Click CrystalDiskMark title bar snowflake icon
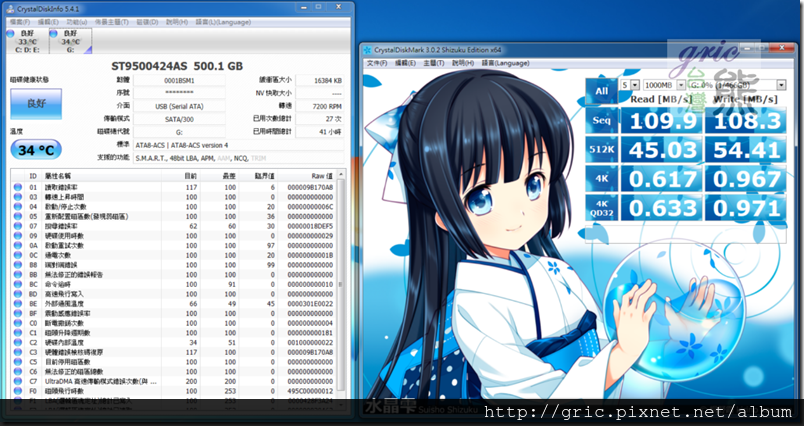804x426 pixels. coord(367,50)
